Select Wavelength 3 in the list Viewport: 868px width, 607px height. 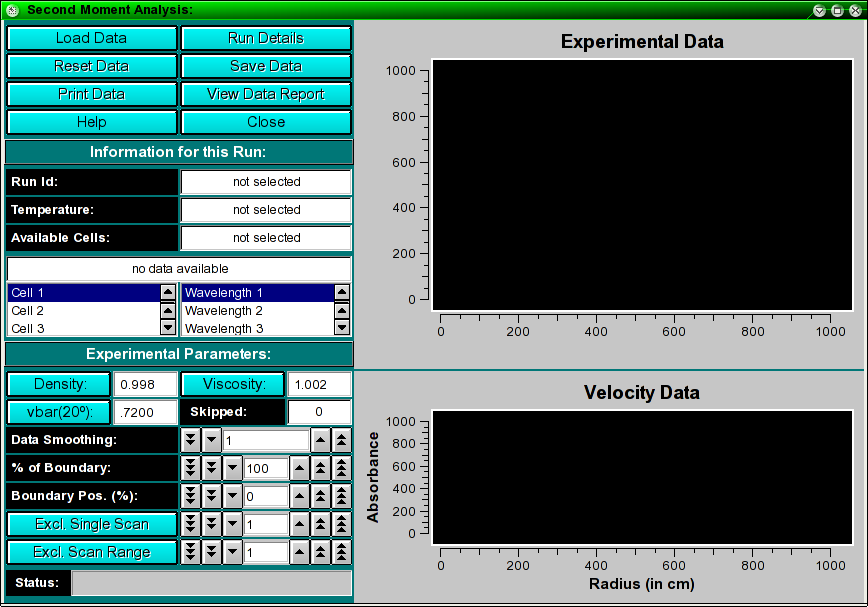point(255,328)
